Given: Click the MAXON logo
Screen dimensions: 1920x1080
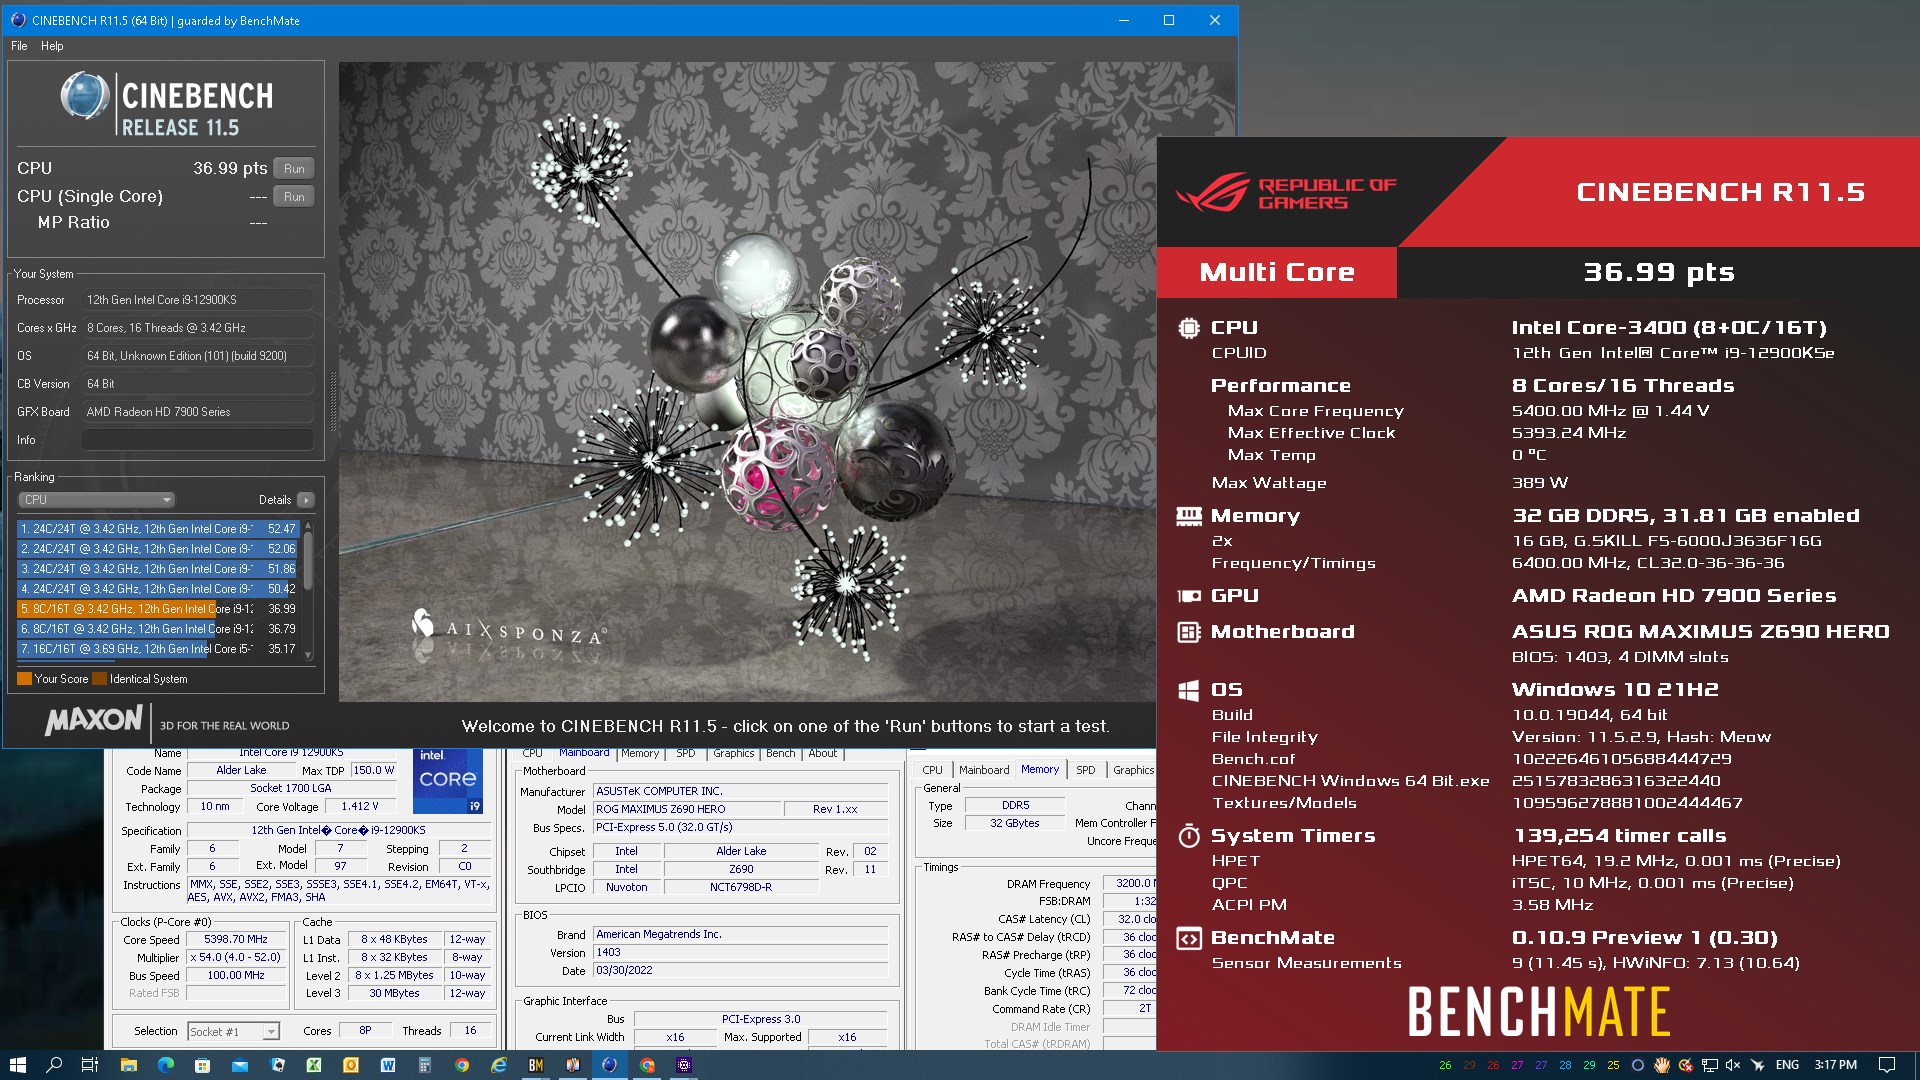Looking at the screenshot, I should 94,720.
